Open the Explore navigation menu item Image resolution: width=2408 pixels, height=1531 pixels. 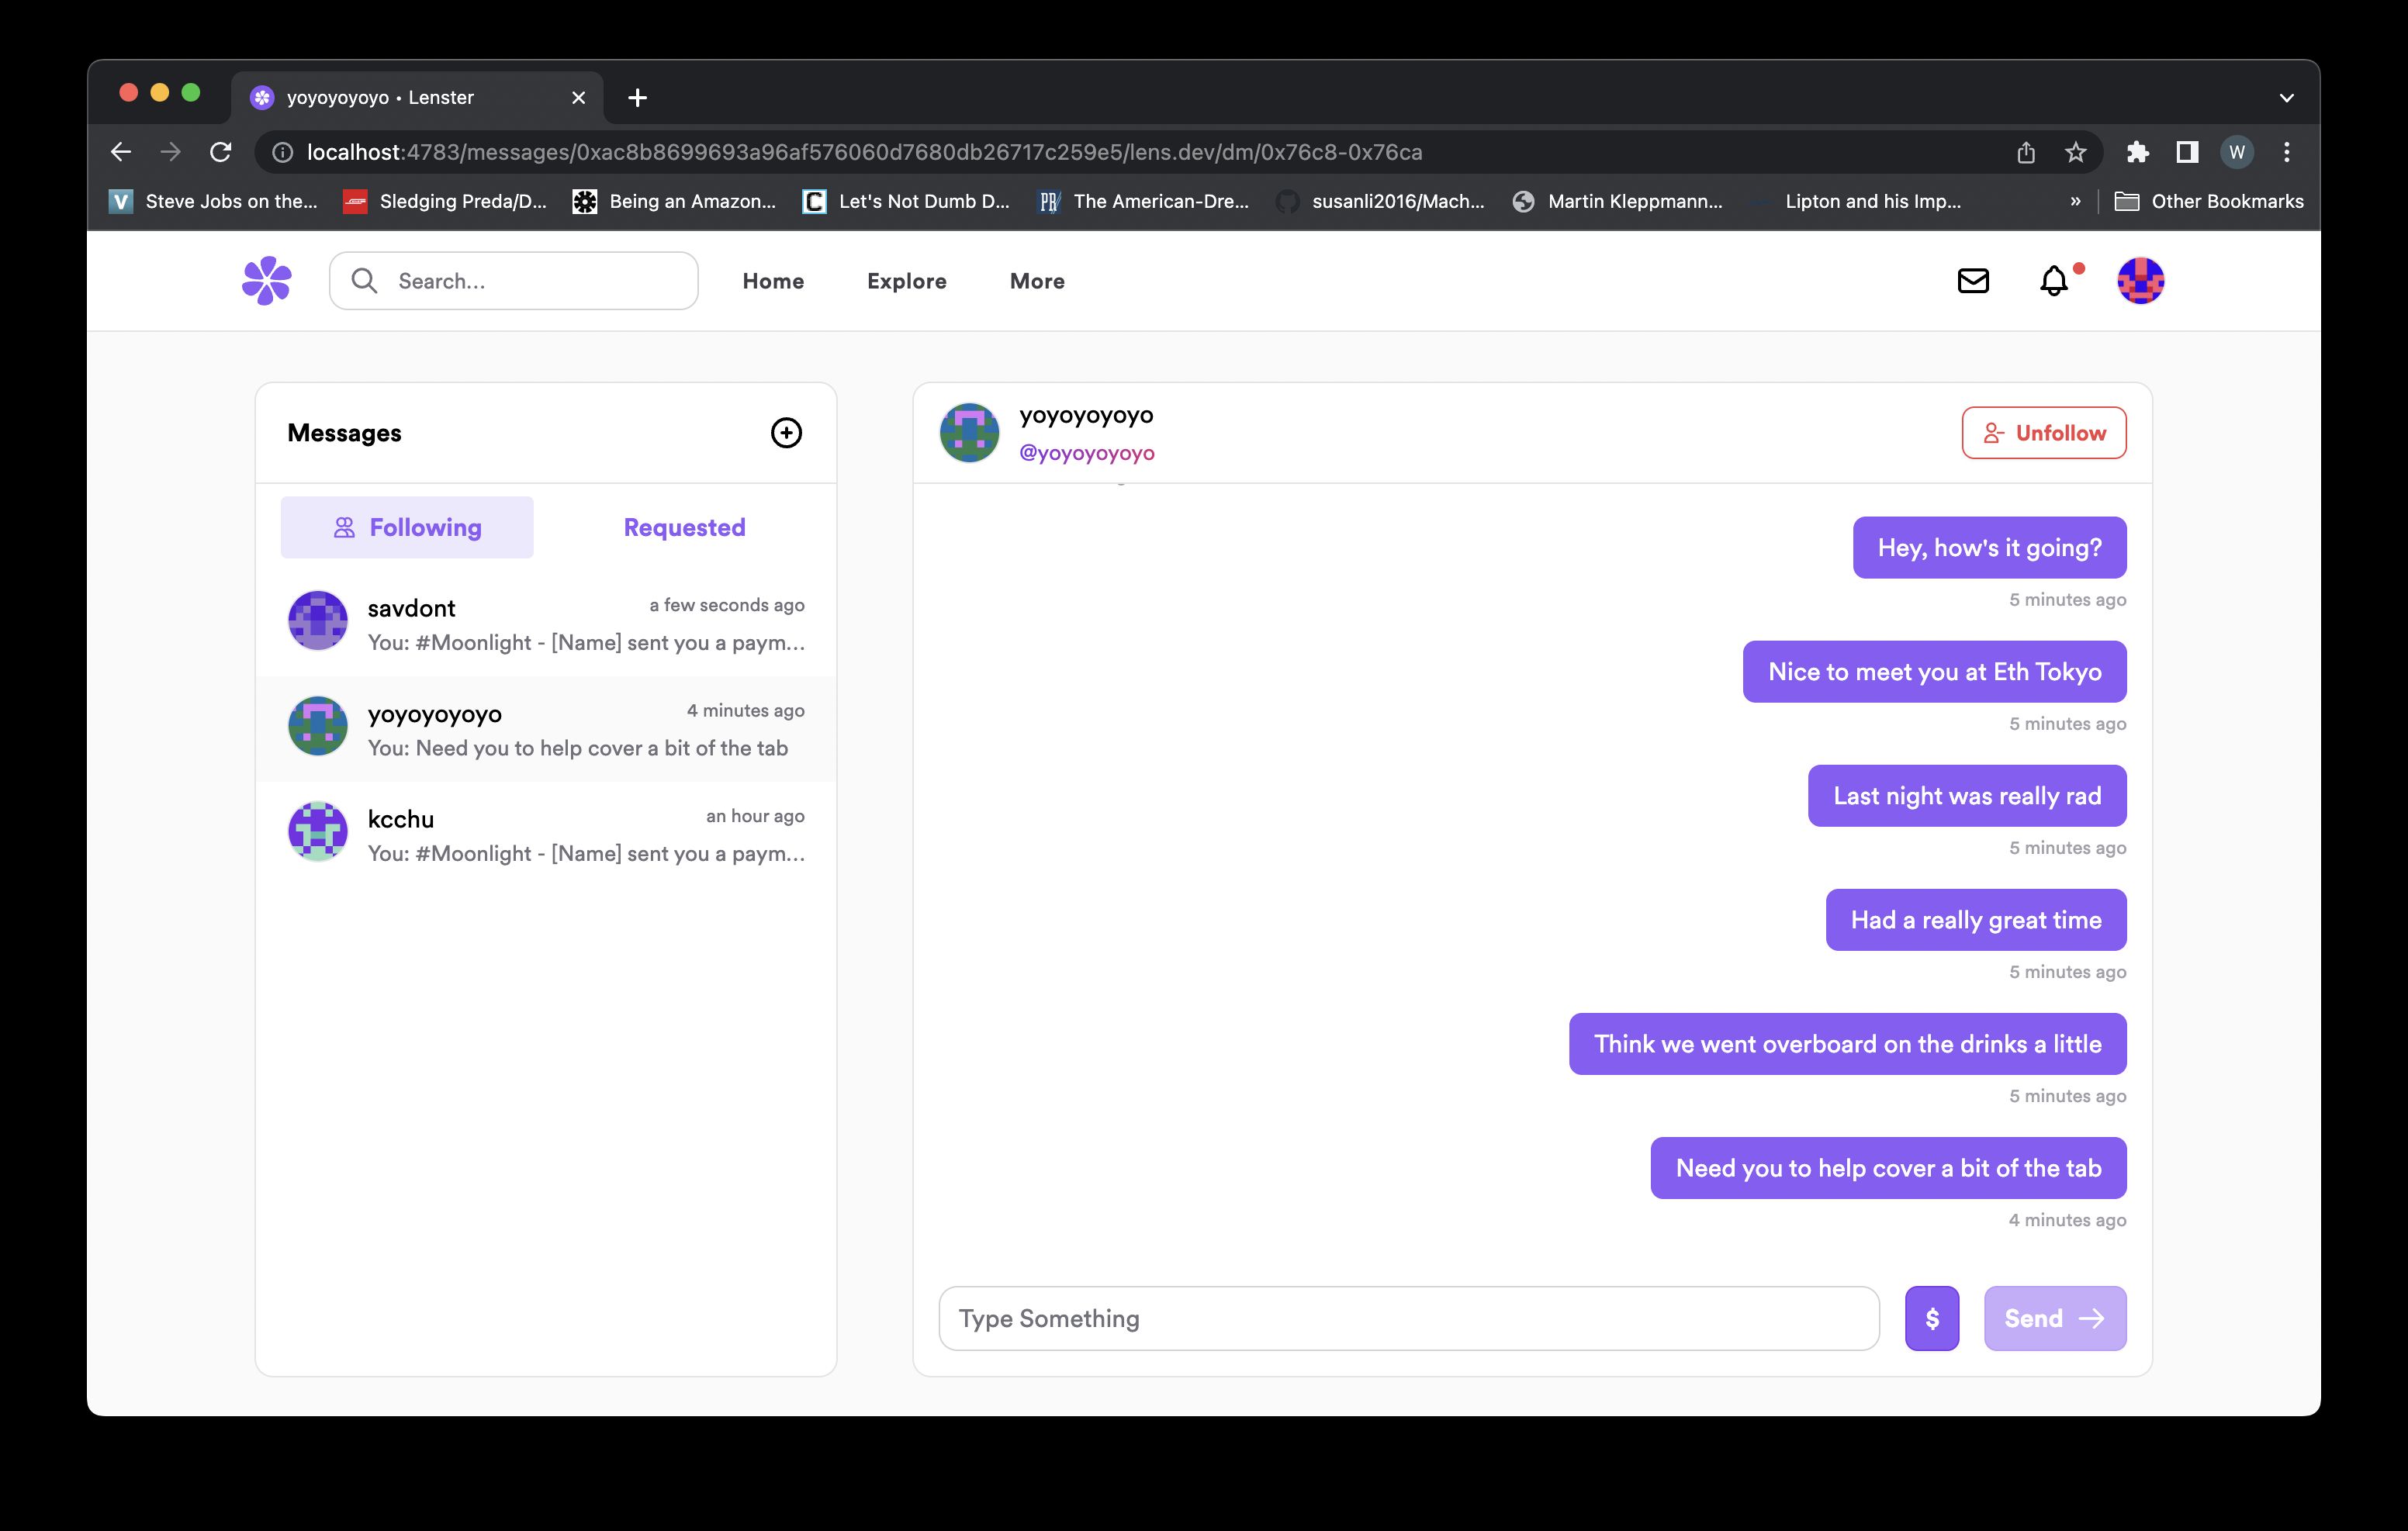pos(905,281)
